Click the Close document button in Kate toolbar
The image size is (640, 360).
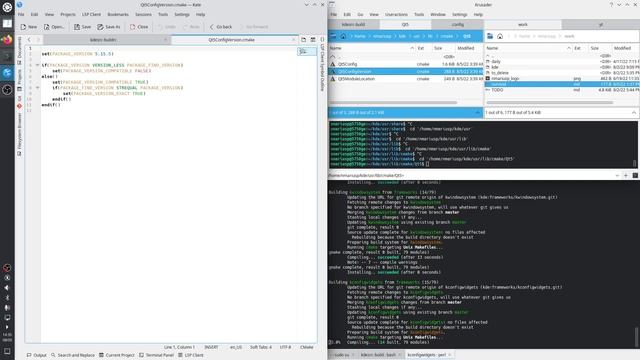tap(139, 27)
